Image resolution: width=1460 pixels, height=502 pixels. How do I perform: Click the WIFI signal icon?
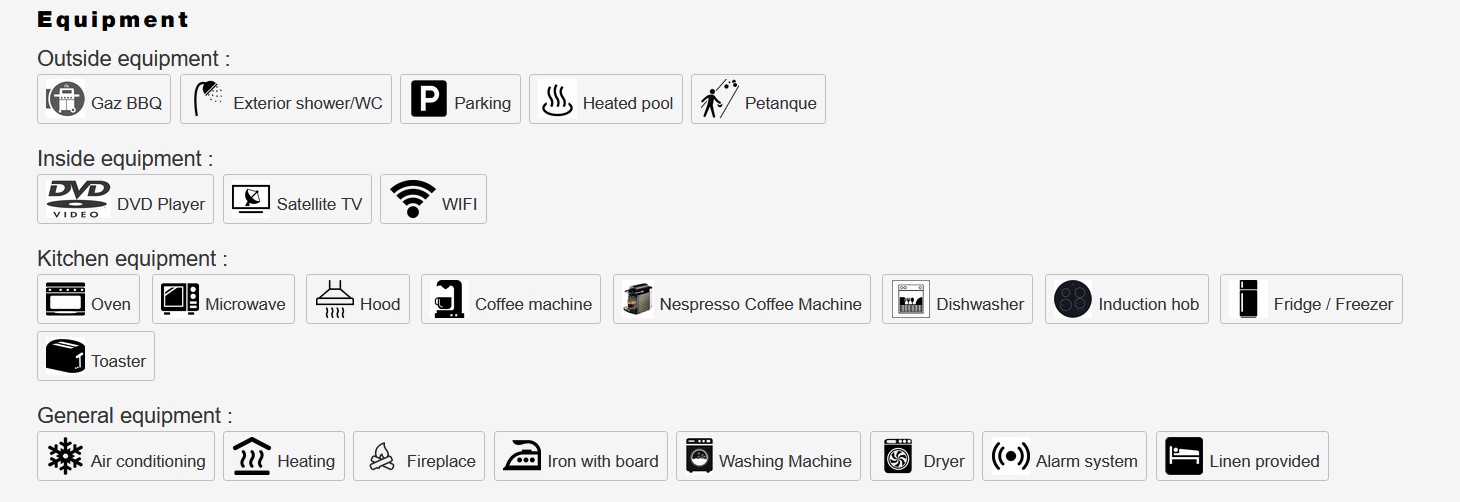click(413, 199)
